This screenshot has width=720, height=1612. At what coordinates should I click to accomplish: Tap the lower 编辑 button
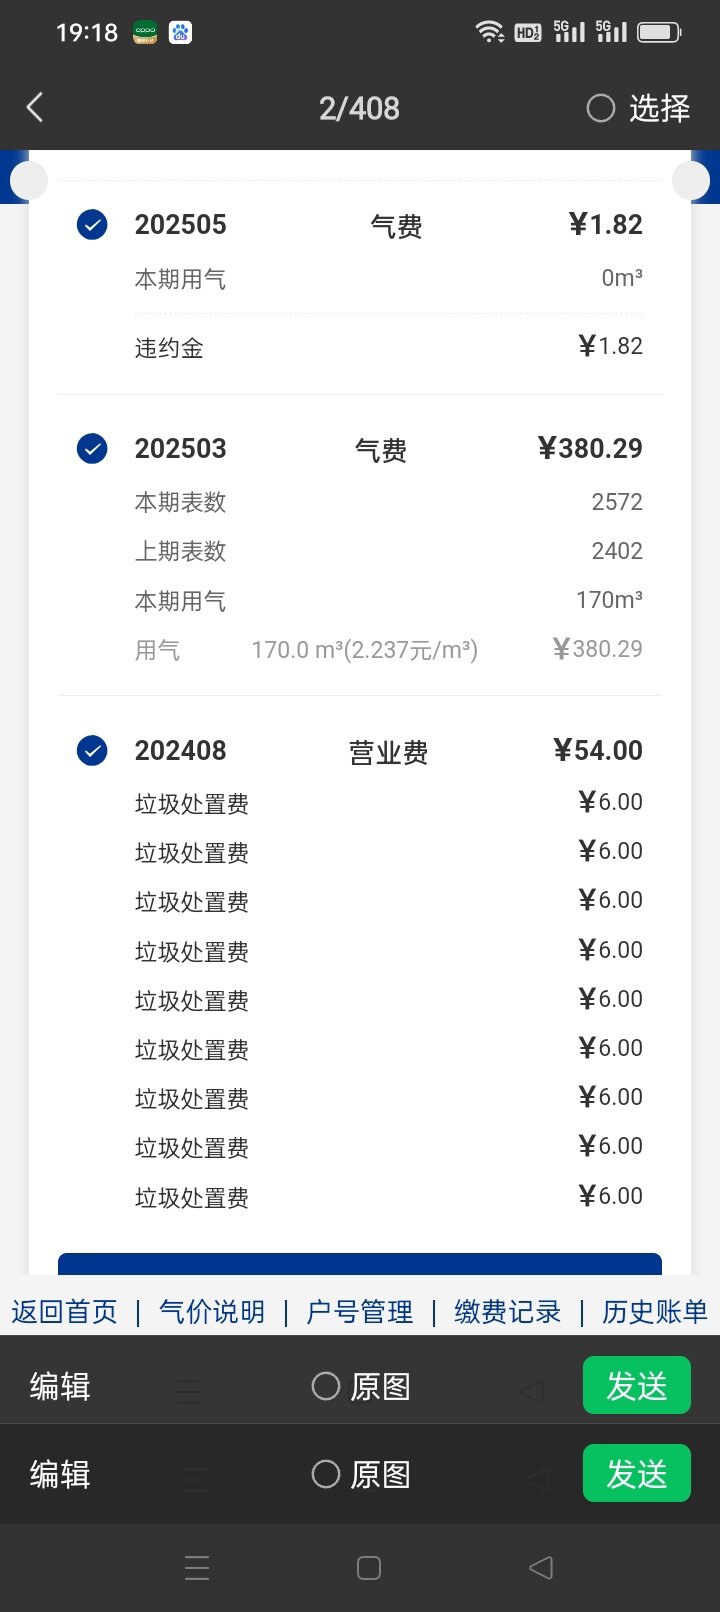click(x=60, y=1474)
